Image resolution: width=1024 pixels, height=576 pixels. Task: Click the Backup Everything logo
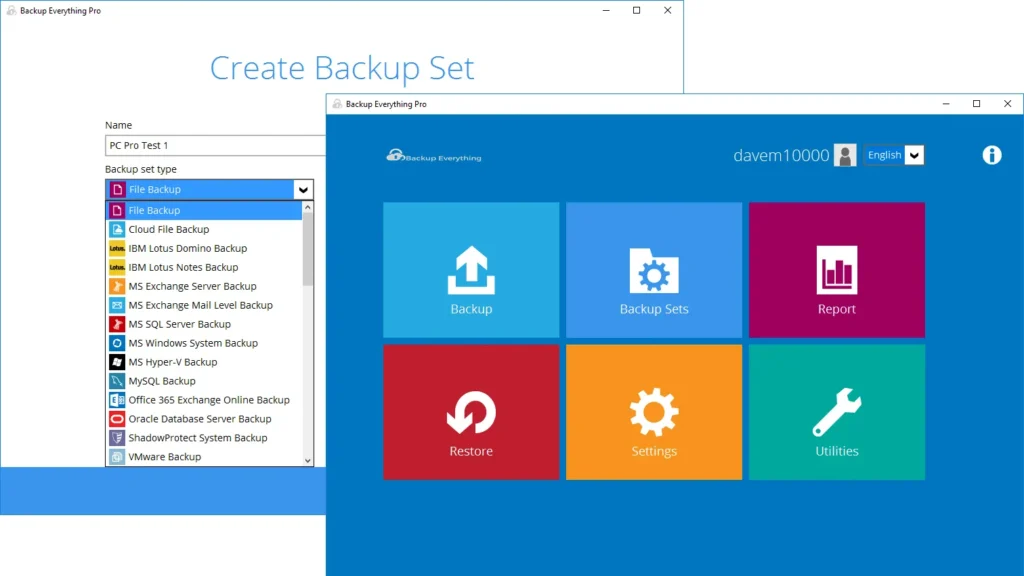[434, 156]
